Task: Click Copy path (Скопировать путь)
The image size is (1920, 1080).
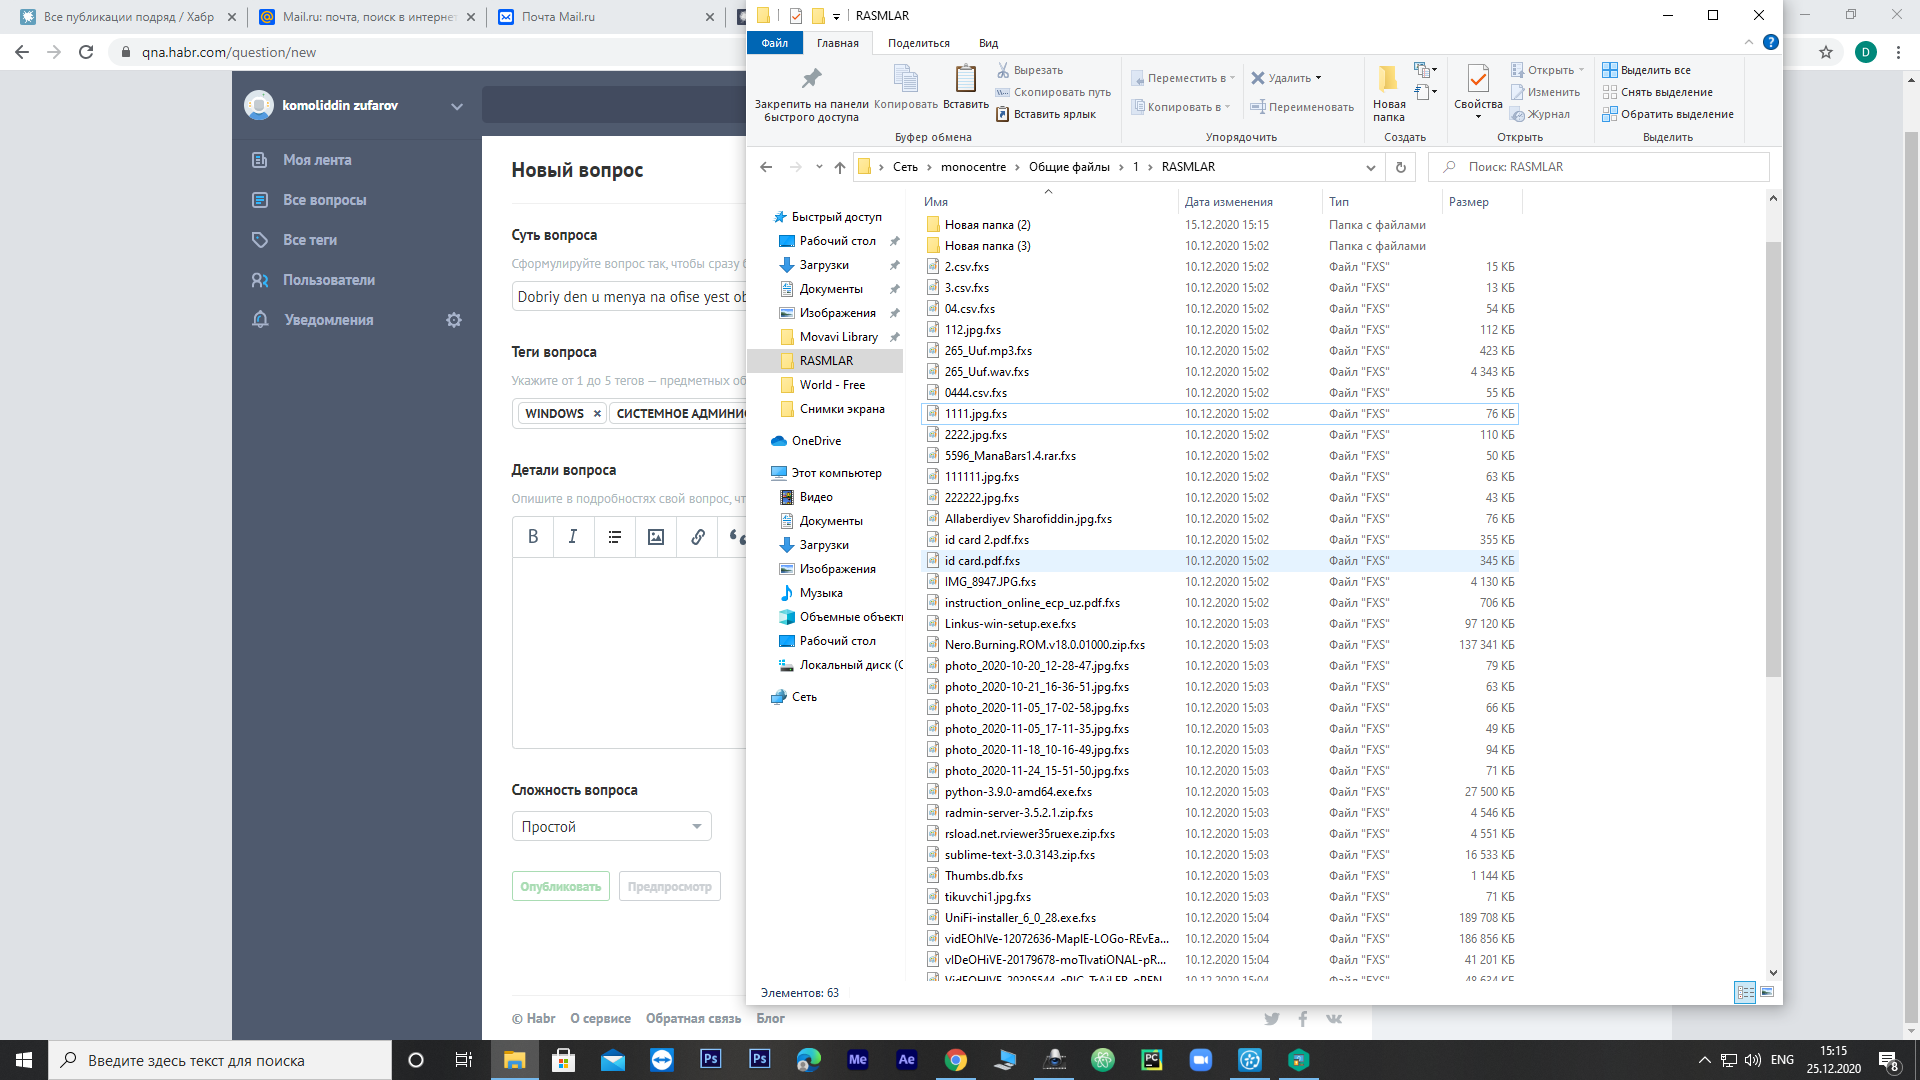Action: pos(1054,92)
